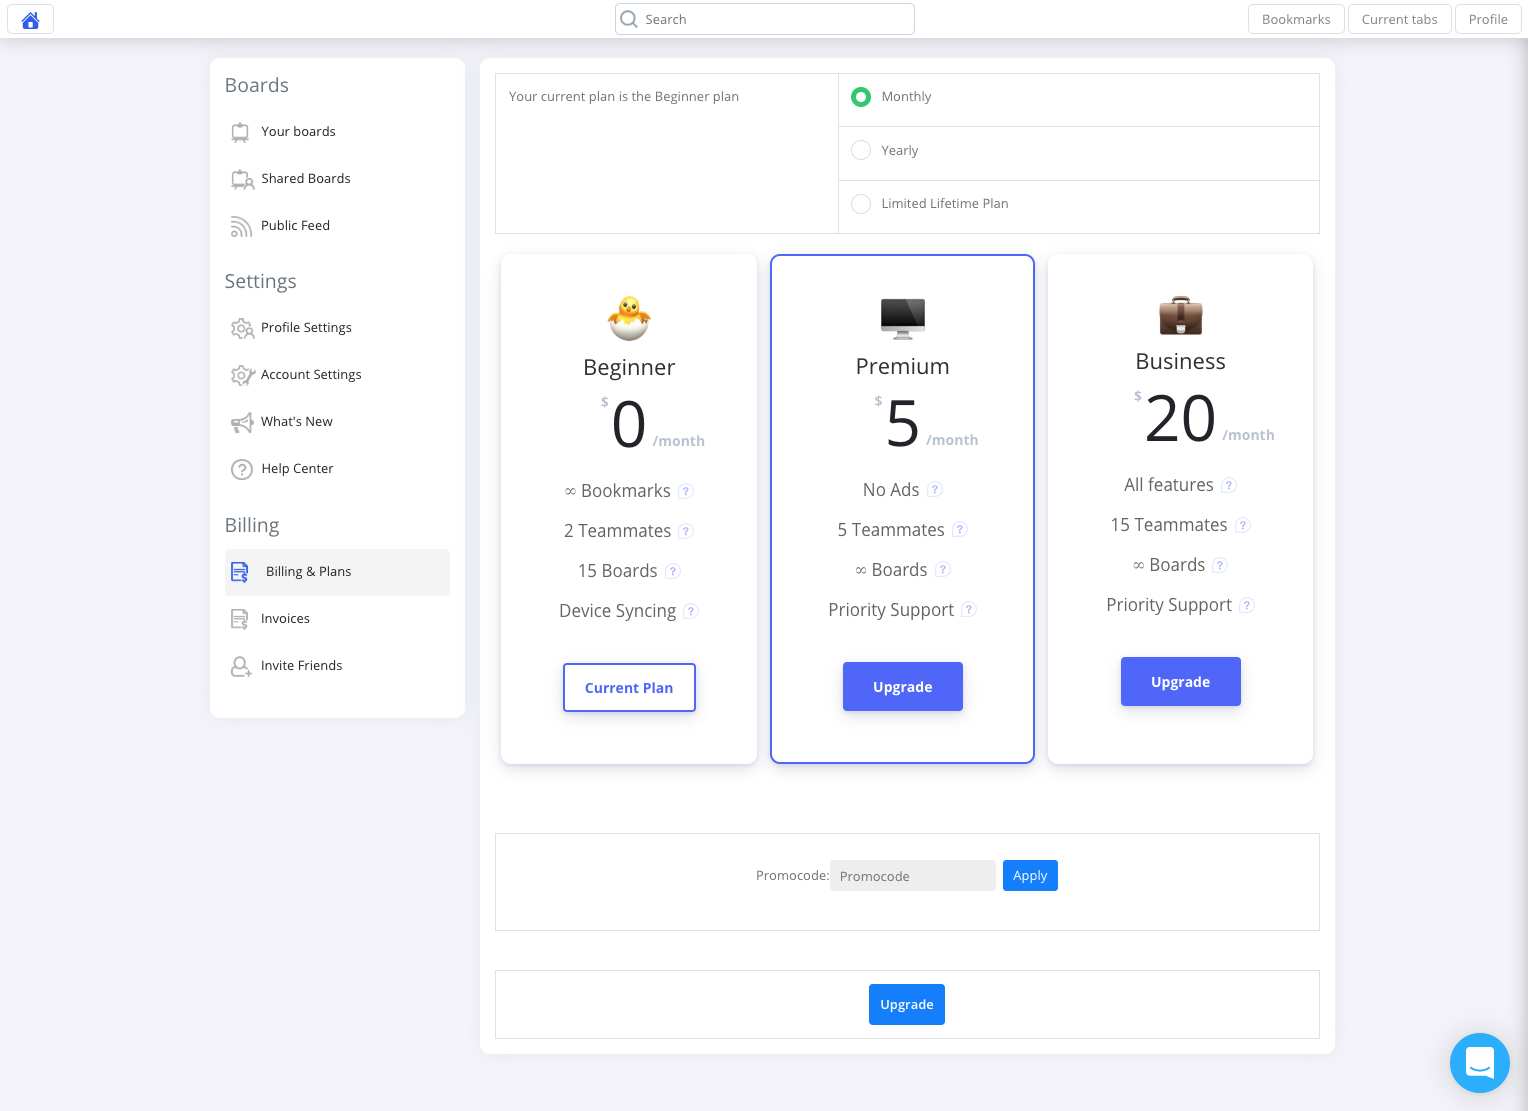1528x1111 pixels.
Task: Click help icon beside Premium Priority Support
Action: tap(969, 610)
